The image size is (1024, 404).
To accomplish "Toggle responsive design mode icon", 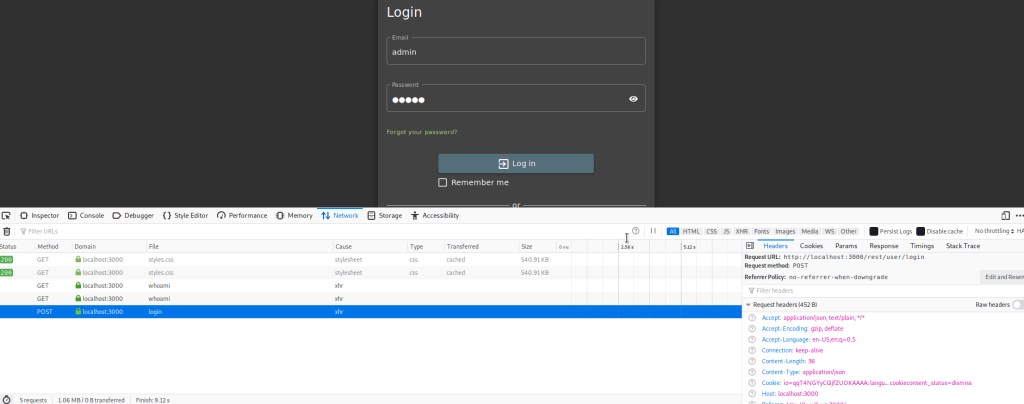I will tap(1004, 215).
